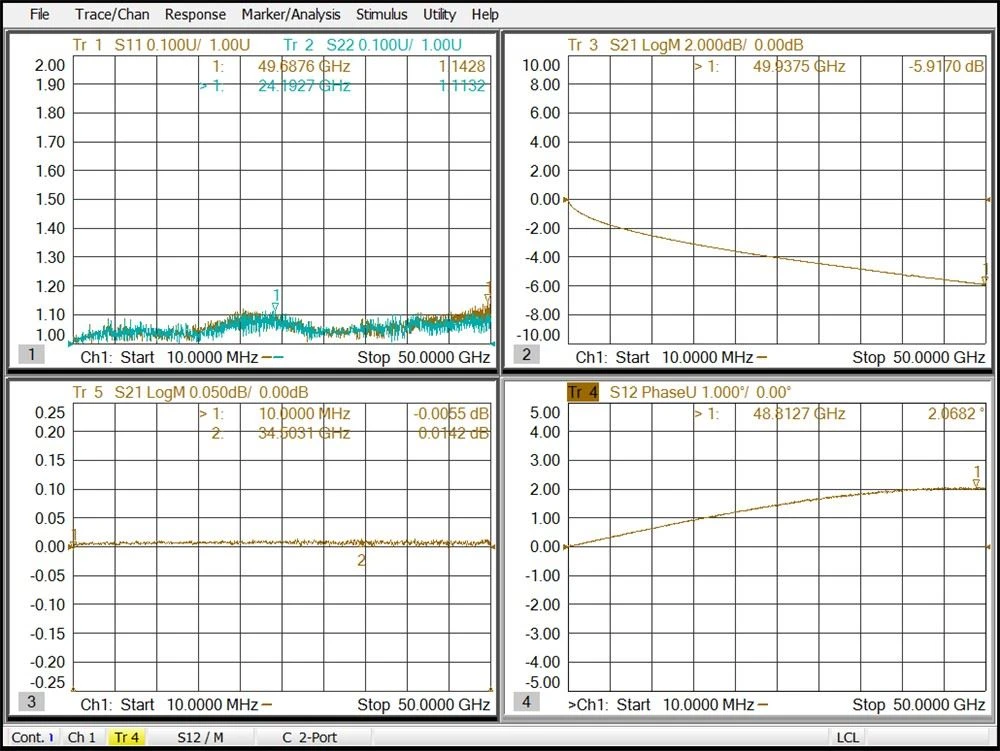Click the 2.0682° phase marker value
The image size is (1000, 751).
tap(955, 414)
